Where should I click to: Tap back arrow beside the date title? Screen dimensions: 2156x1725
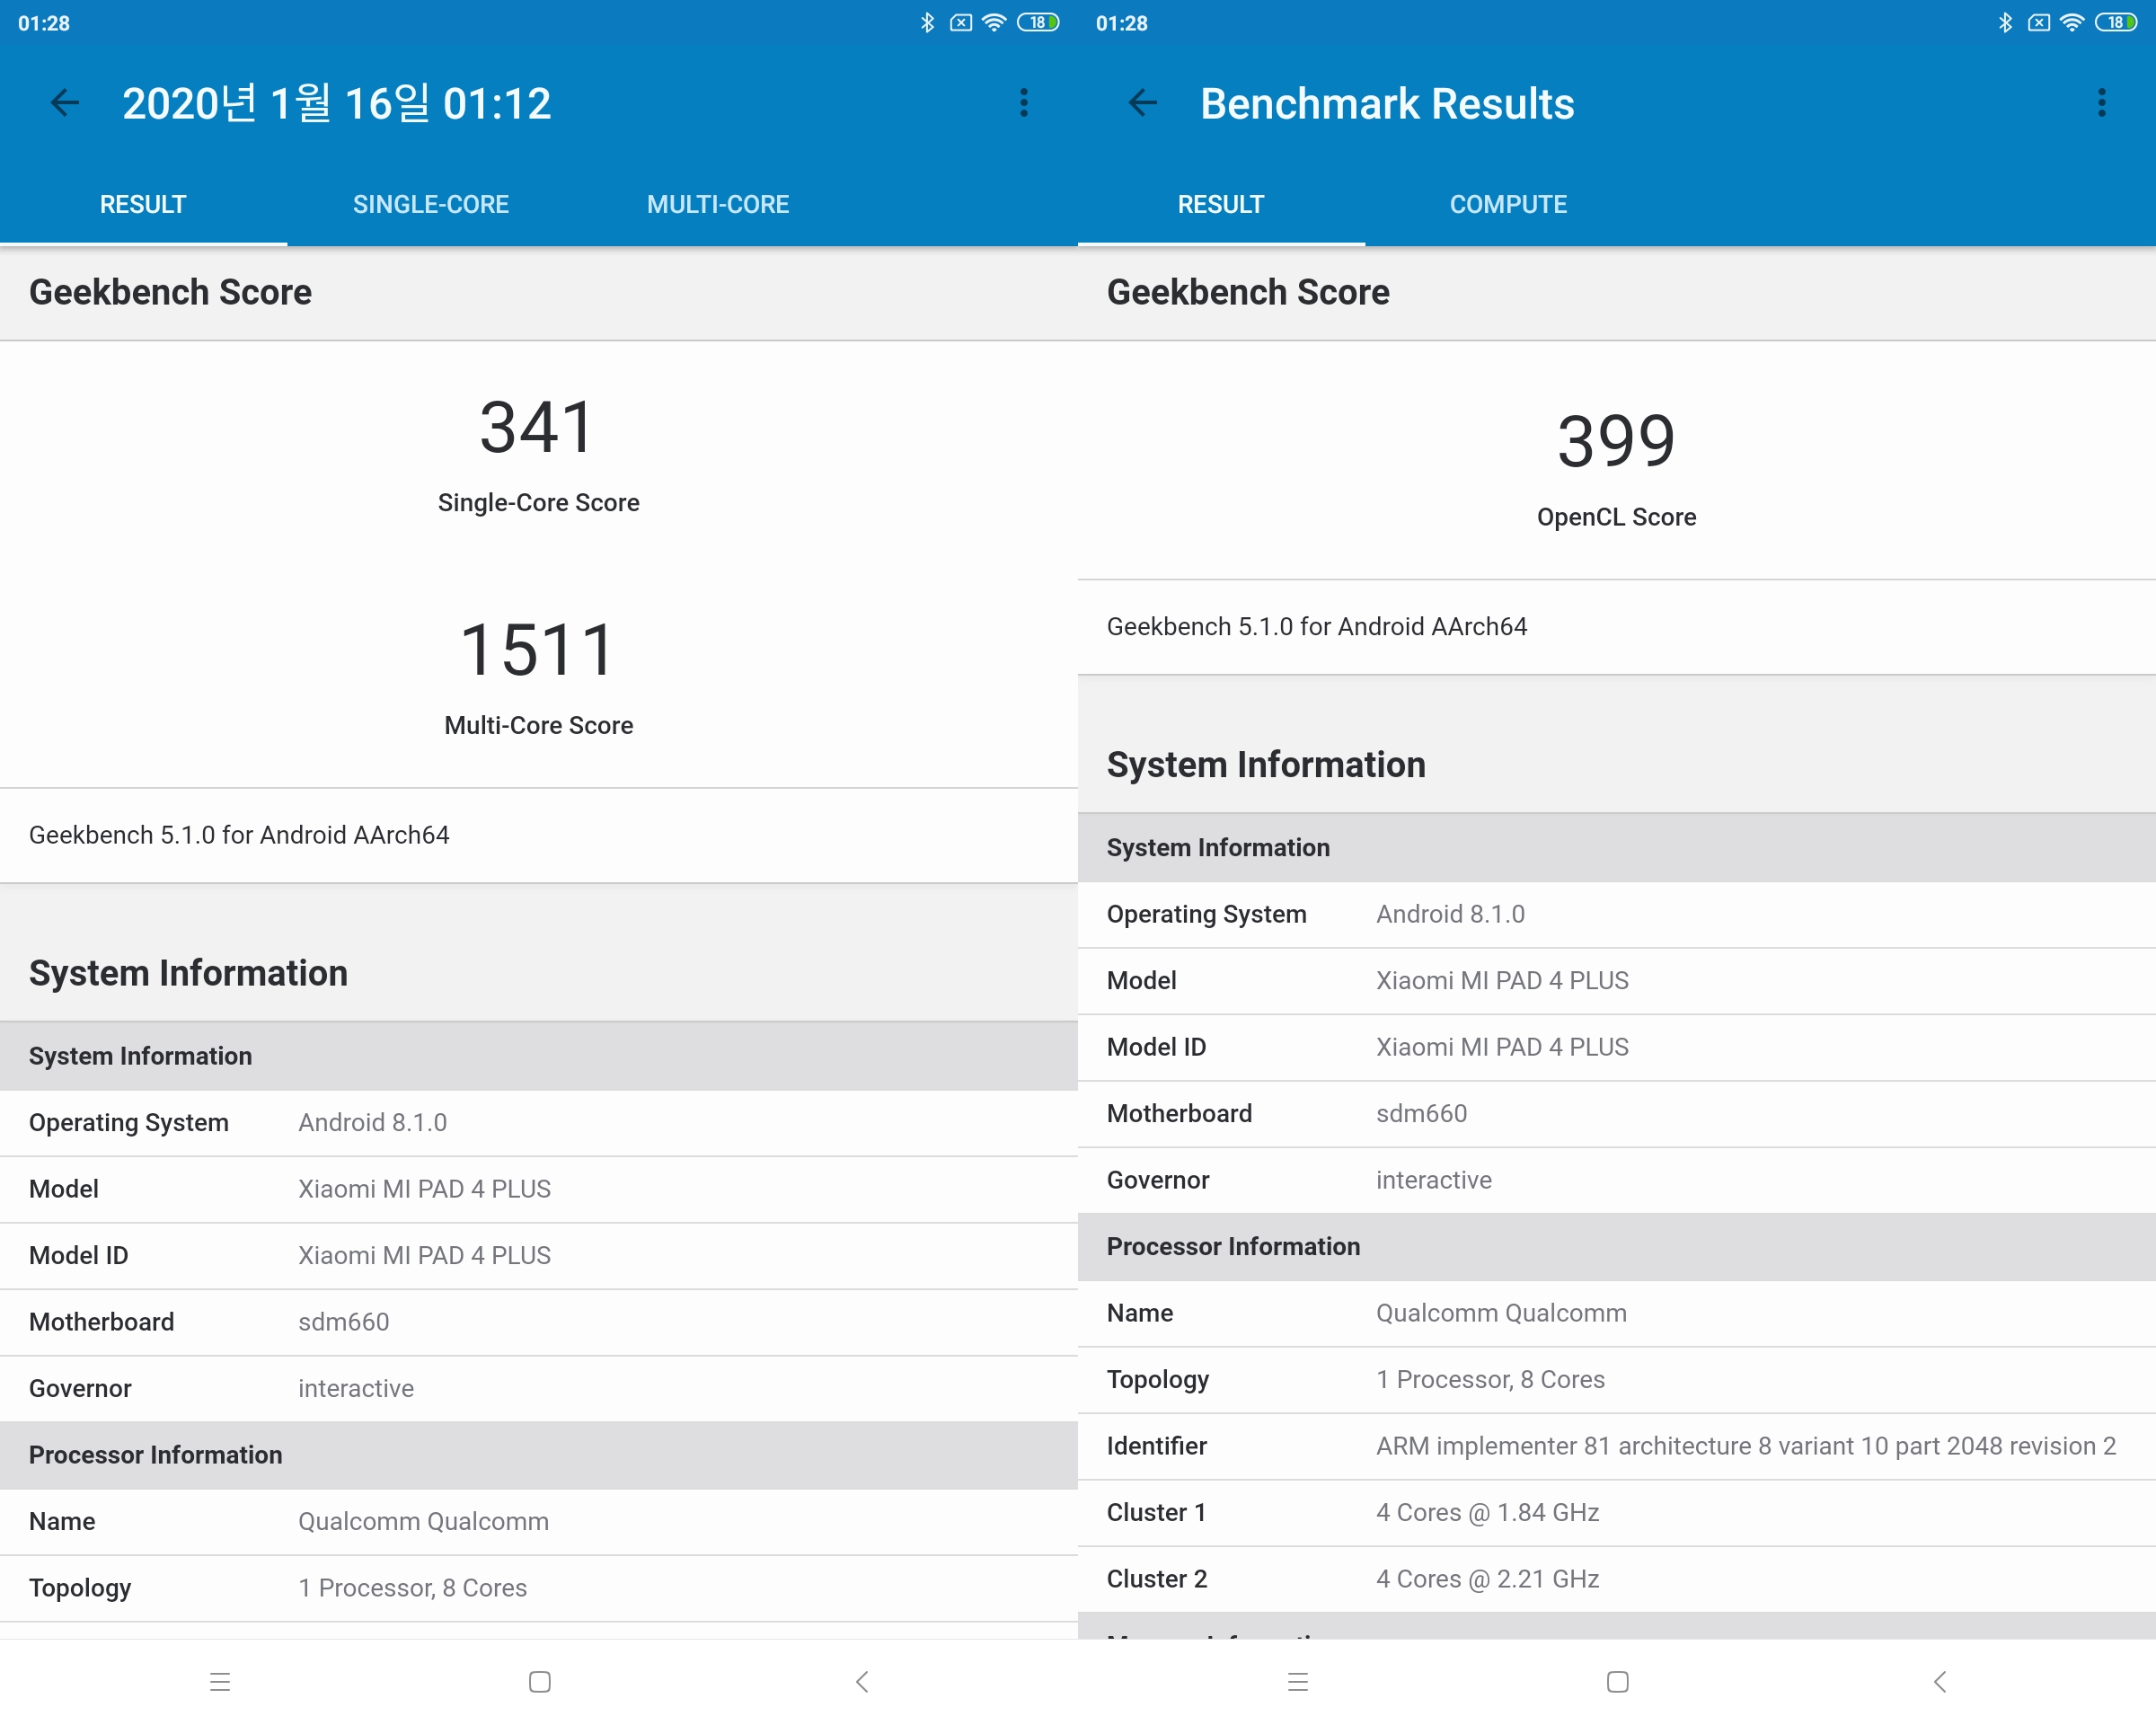(x=65, y=102)
